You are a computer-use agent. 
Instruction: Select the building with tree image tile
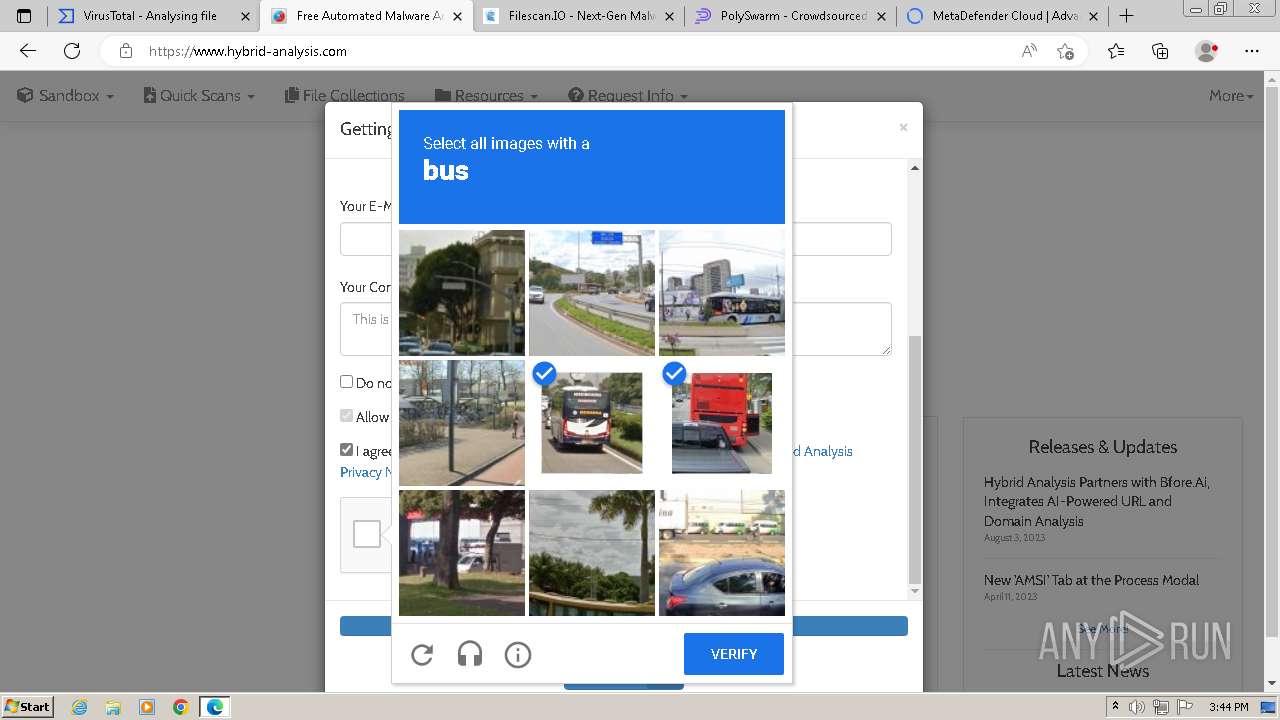pos(462,293)
